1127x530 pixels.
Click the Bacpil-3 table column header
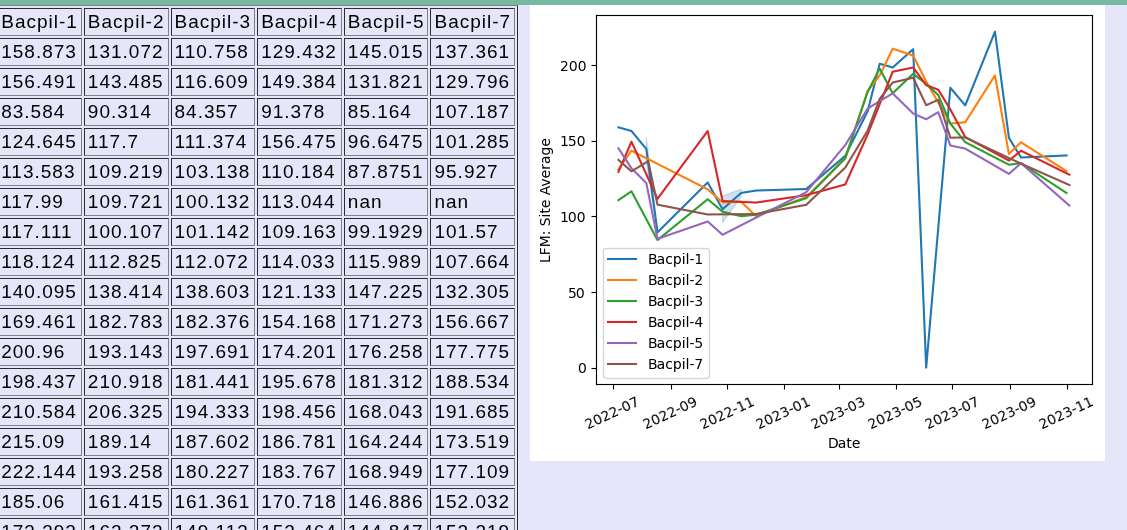pos(213,22)
